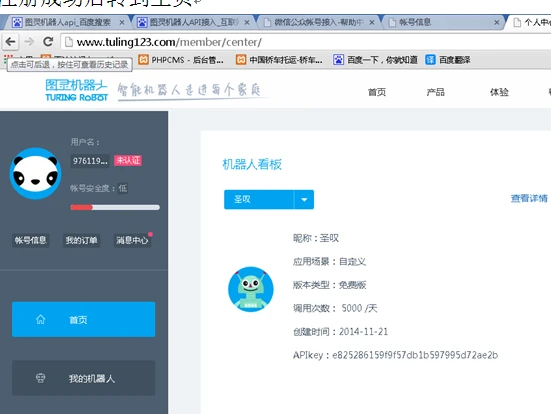
Task: Close the 图灵机器人API接入 tab
Action: coord(247,22)
